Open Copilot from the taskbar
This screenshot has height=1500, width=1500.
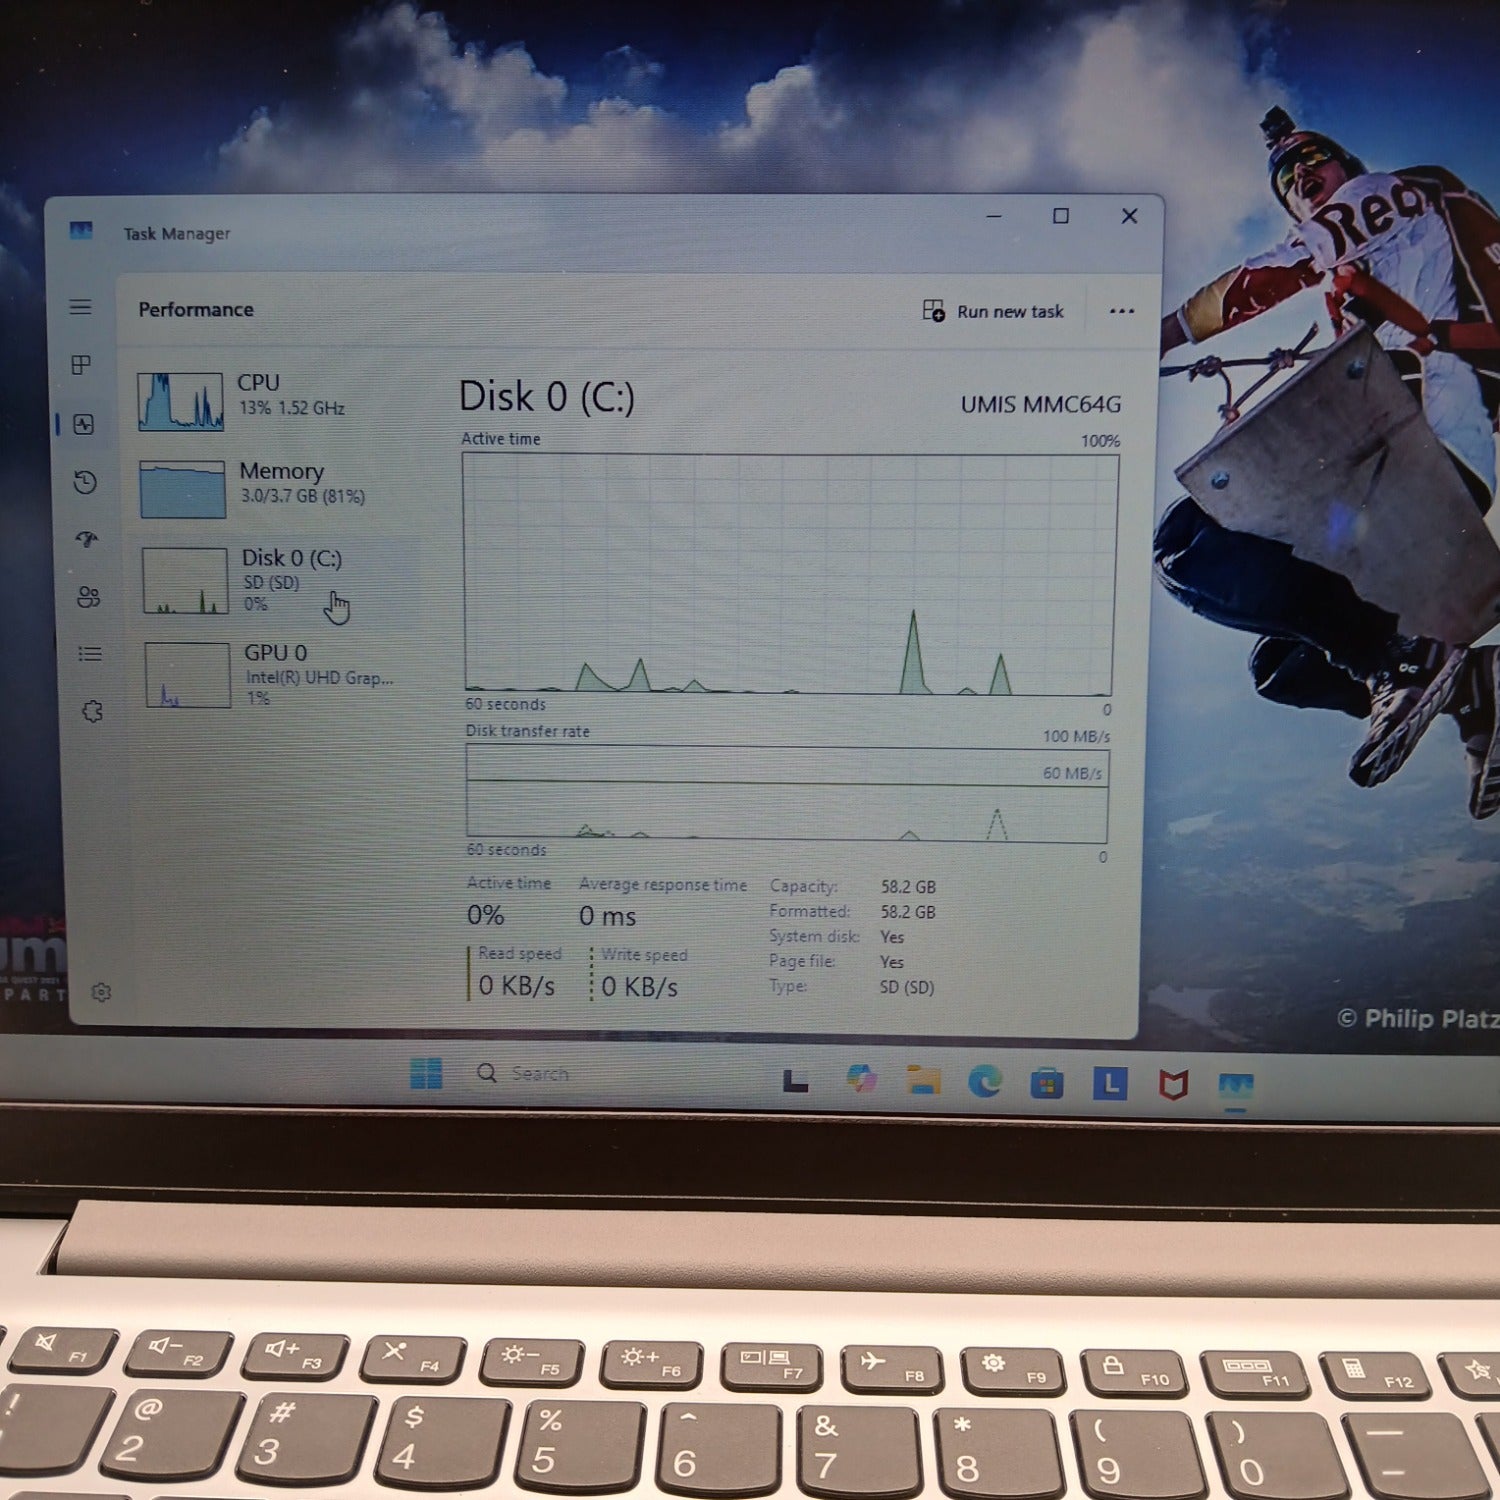click(861, 1079)
